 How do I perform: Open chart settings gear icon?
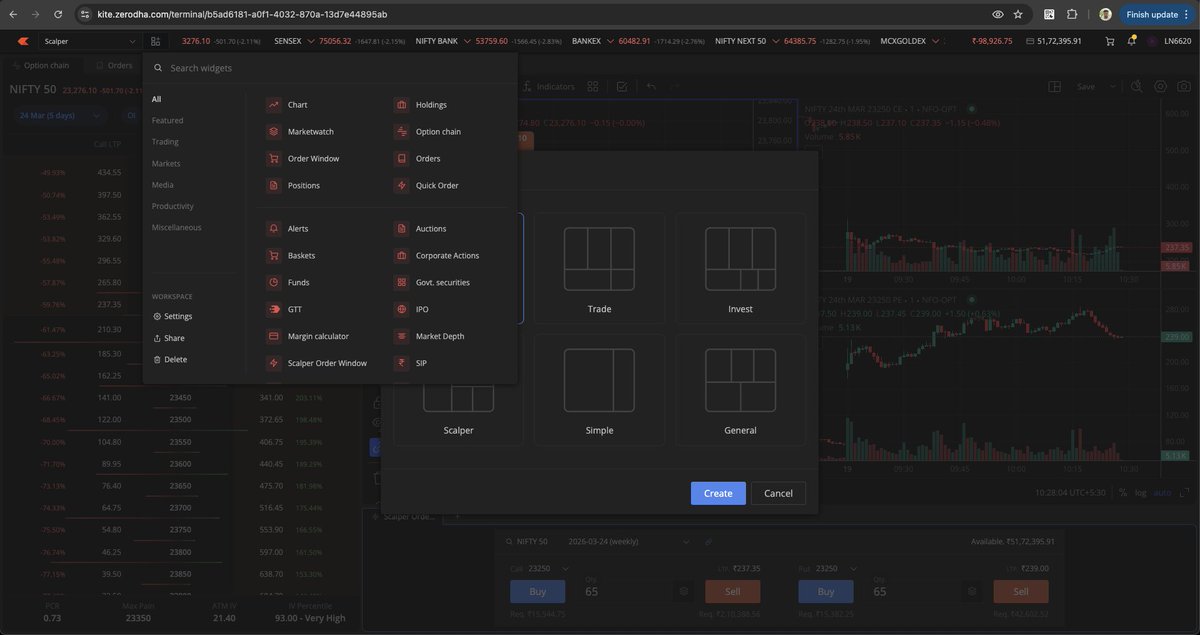1160,87
